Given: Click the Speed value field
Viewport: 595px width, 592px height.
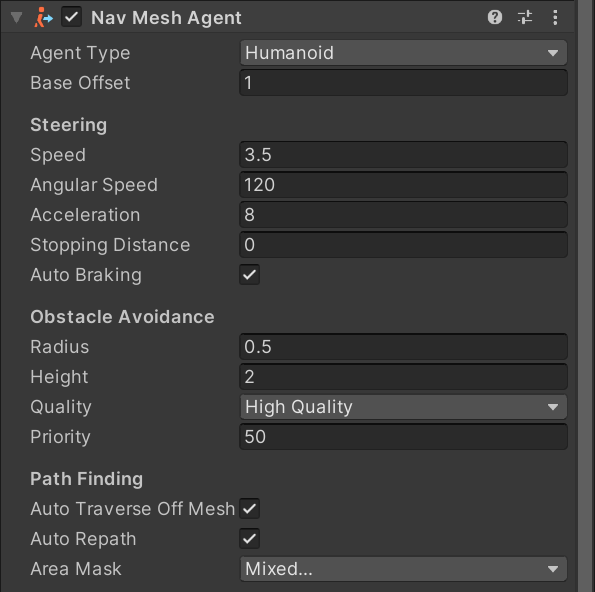Looking at the screenshot, I should click(x=403, y=155).
